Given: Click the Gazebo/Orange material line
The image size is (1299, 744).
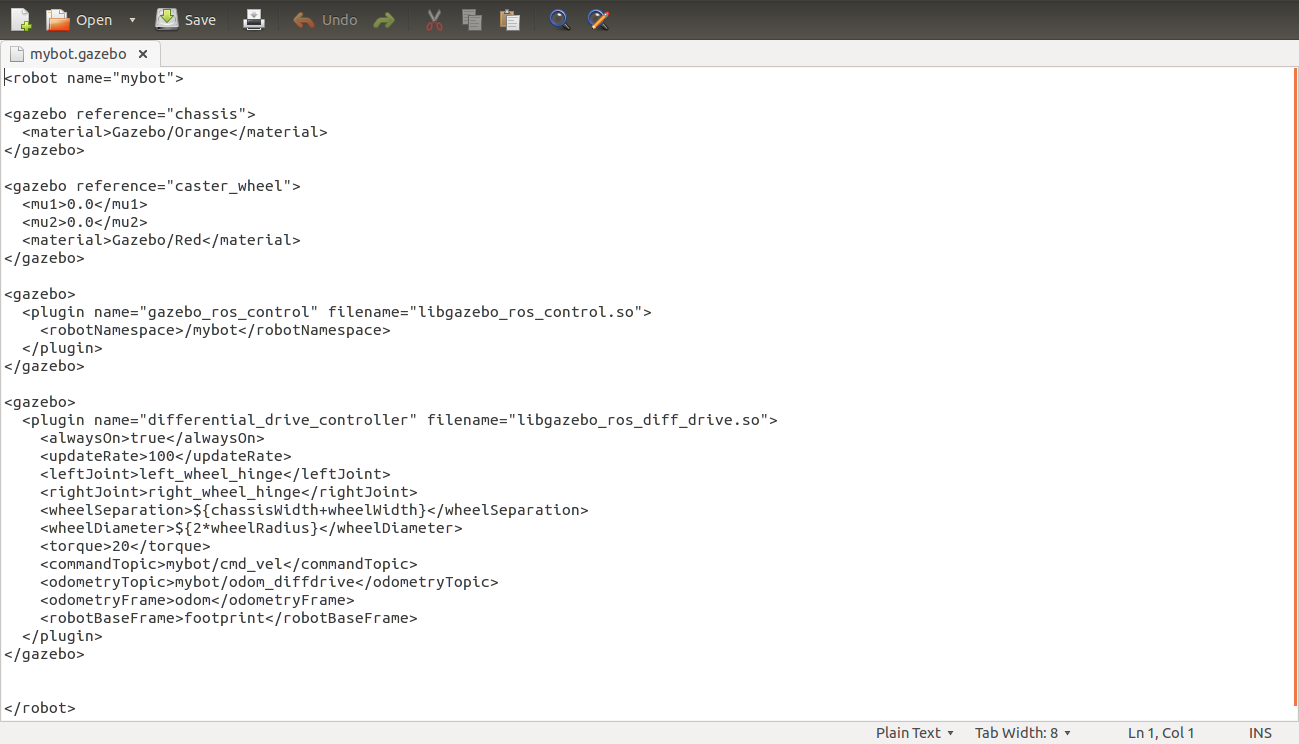Looking at the screenshot, I should tap(175, 132).
